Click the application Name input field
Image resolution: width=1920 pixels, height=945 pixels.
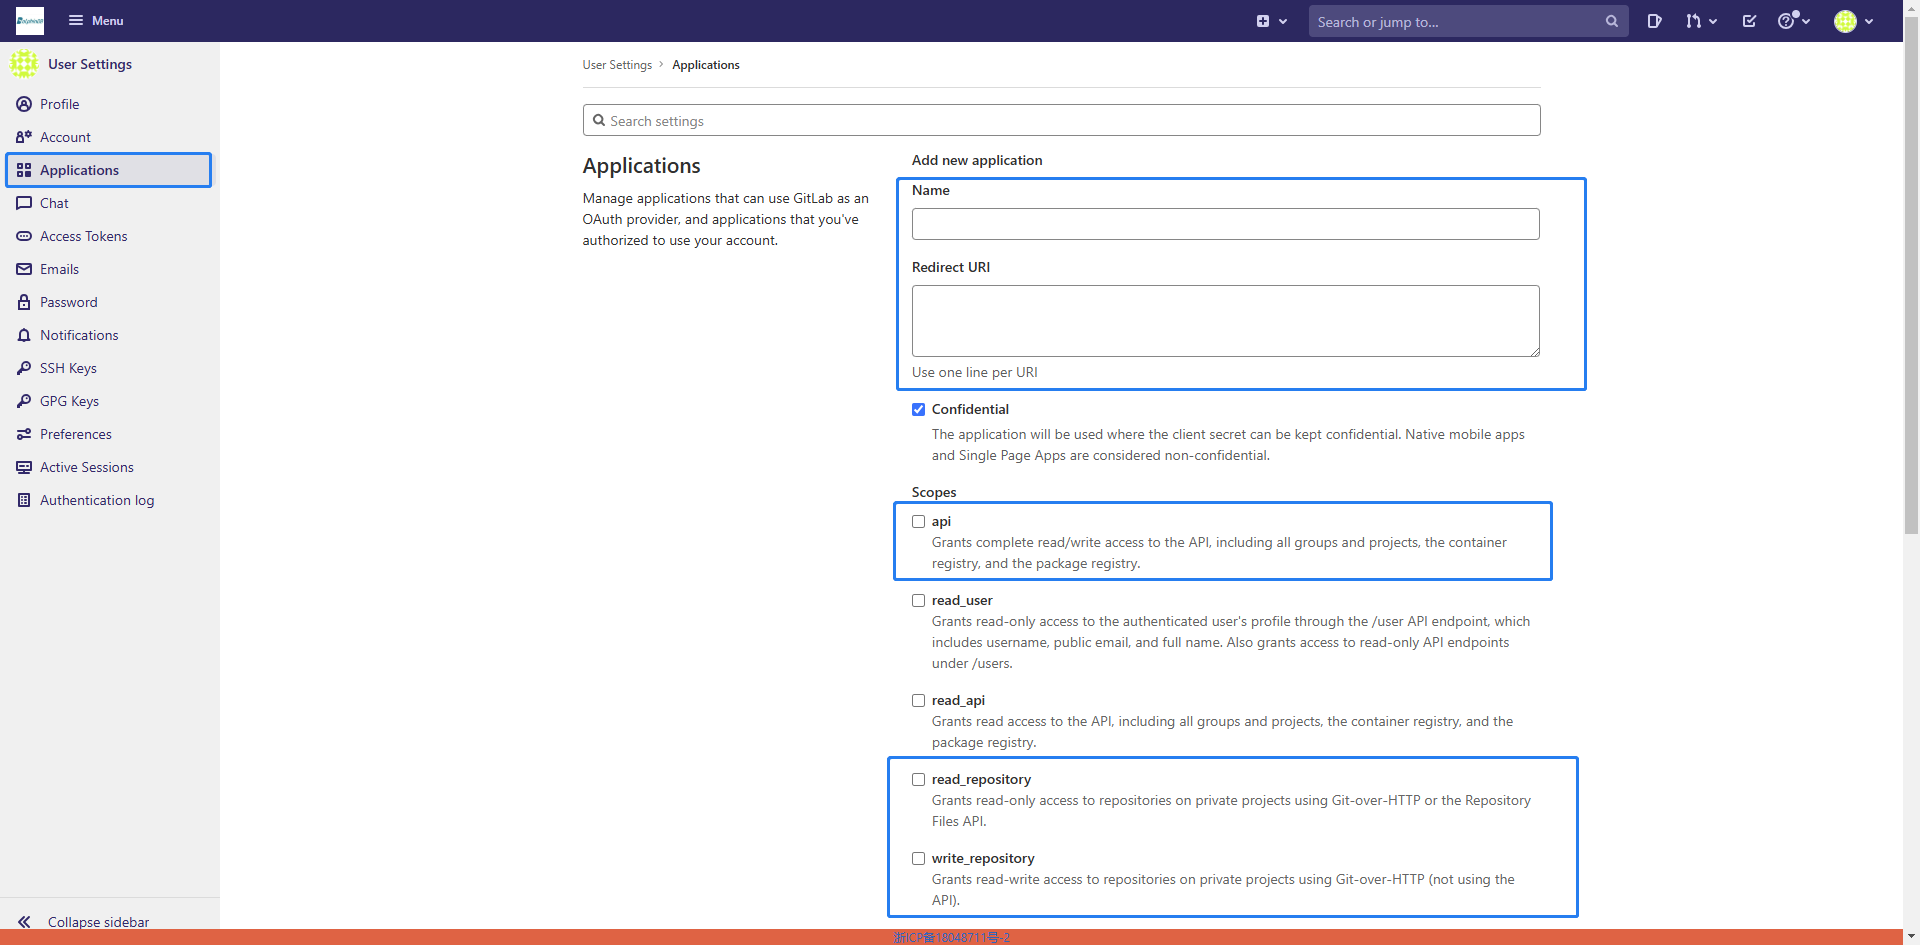(1225, 224)
